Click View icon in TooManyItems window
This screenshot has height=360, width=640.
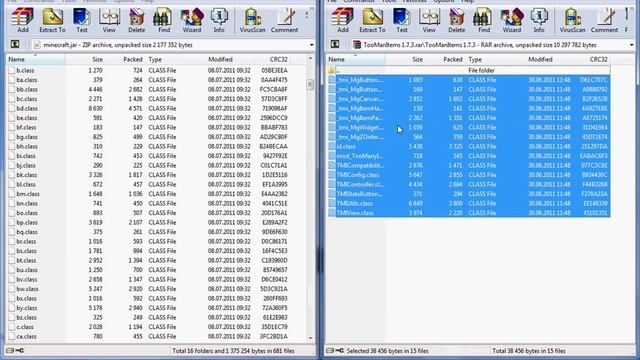click(429, 20)
